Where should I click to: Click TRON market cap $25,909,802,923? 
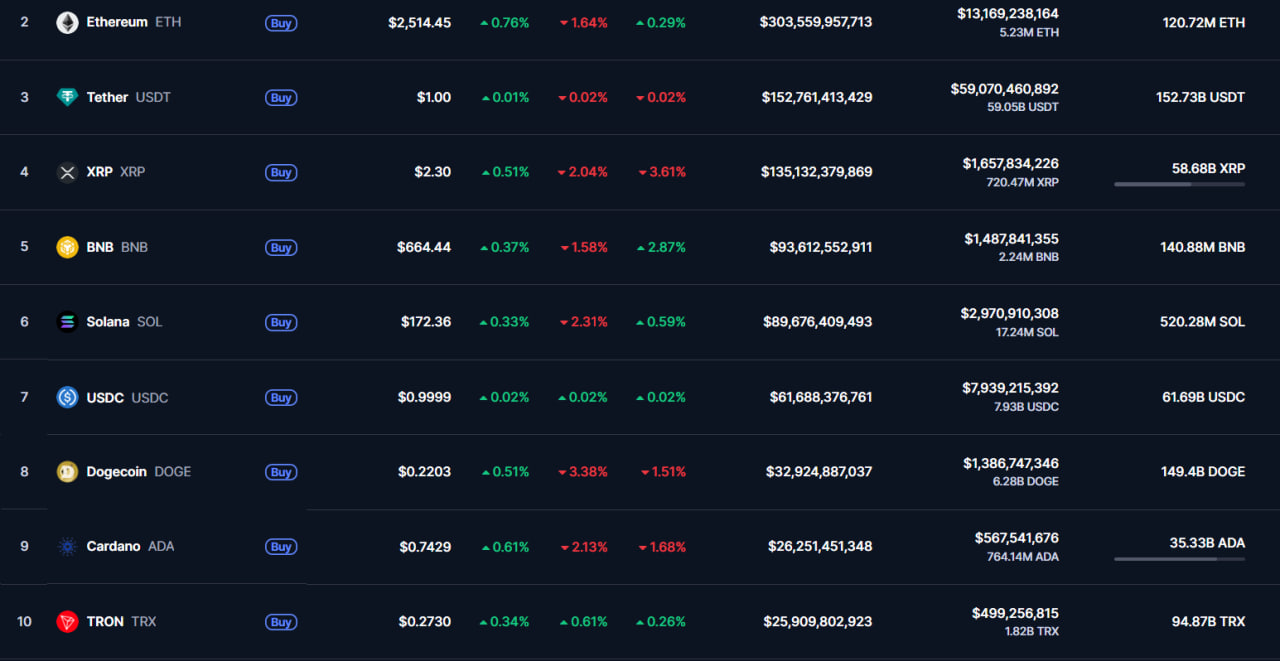[817, 622]
